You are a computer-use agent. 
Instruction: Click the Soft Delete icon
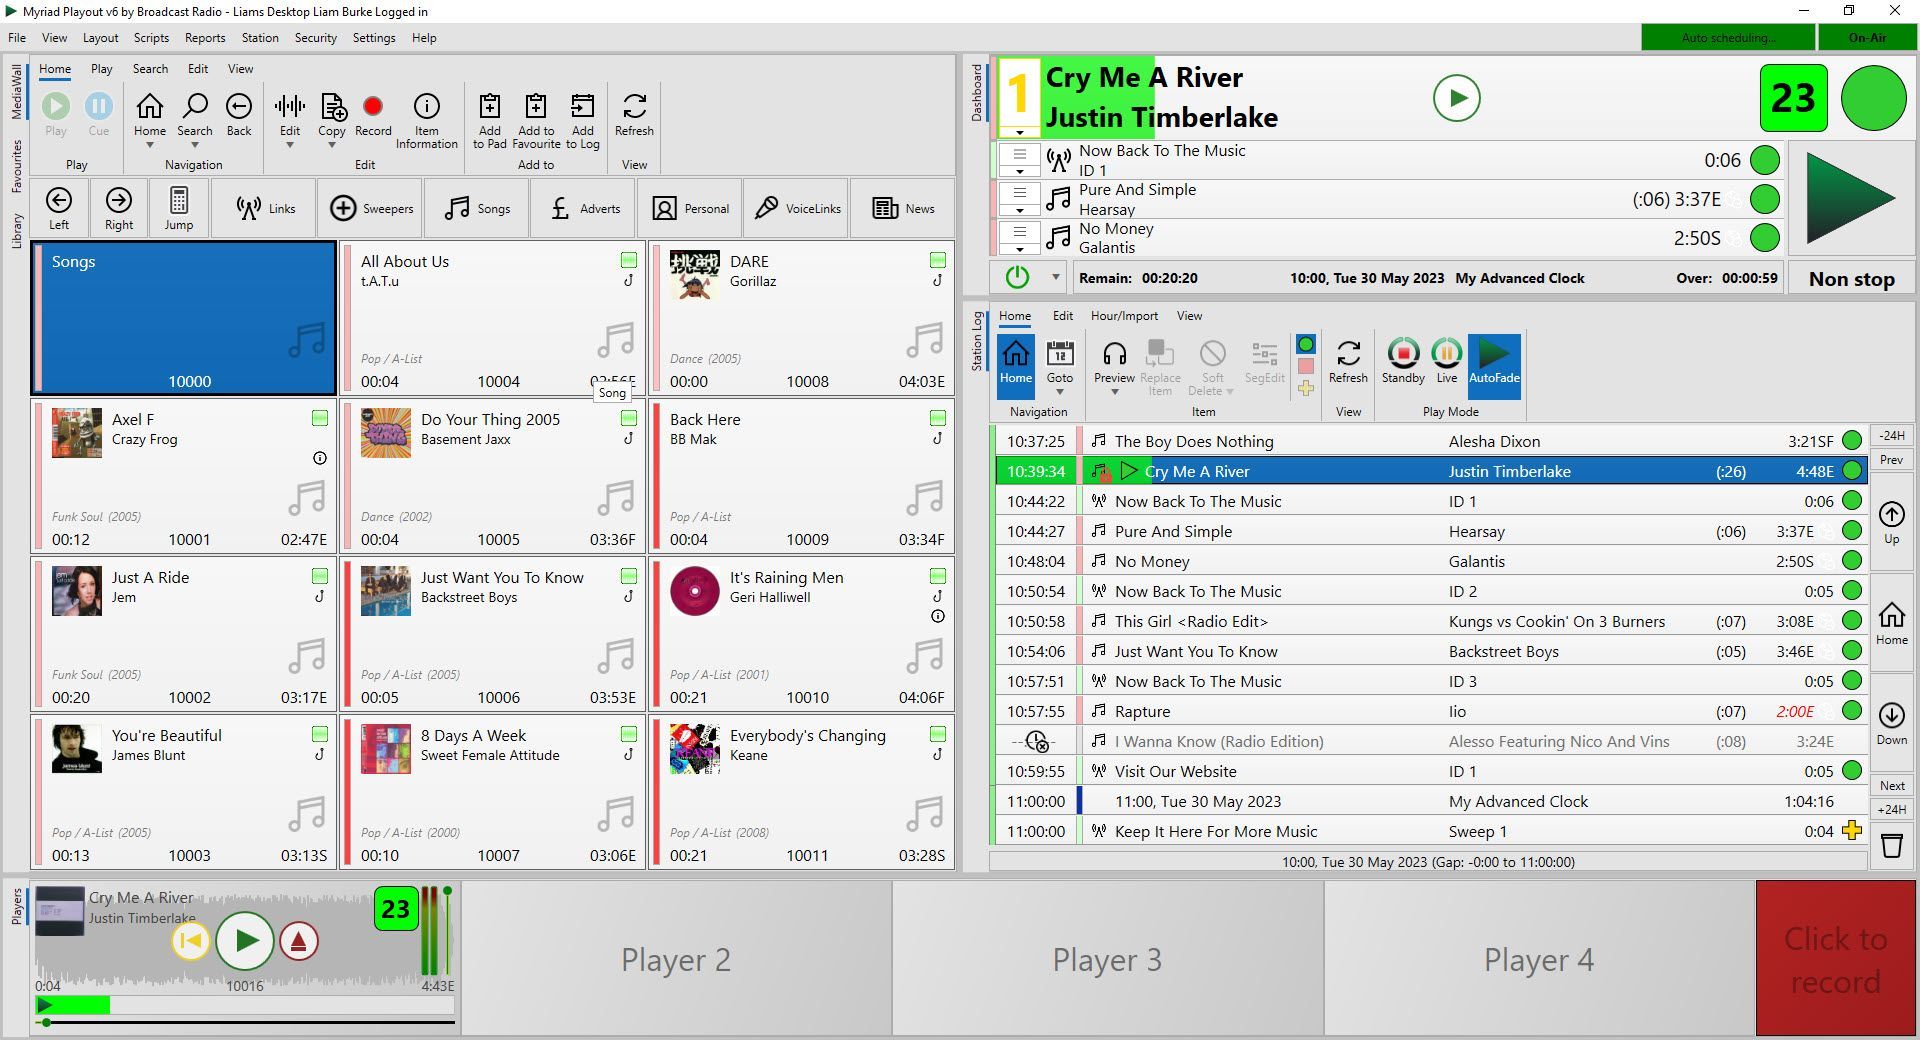tap(1211, 364)
